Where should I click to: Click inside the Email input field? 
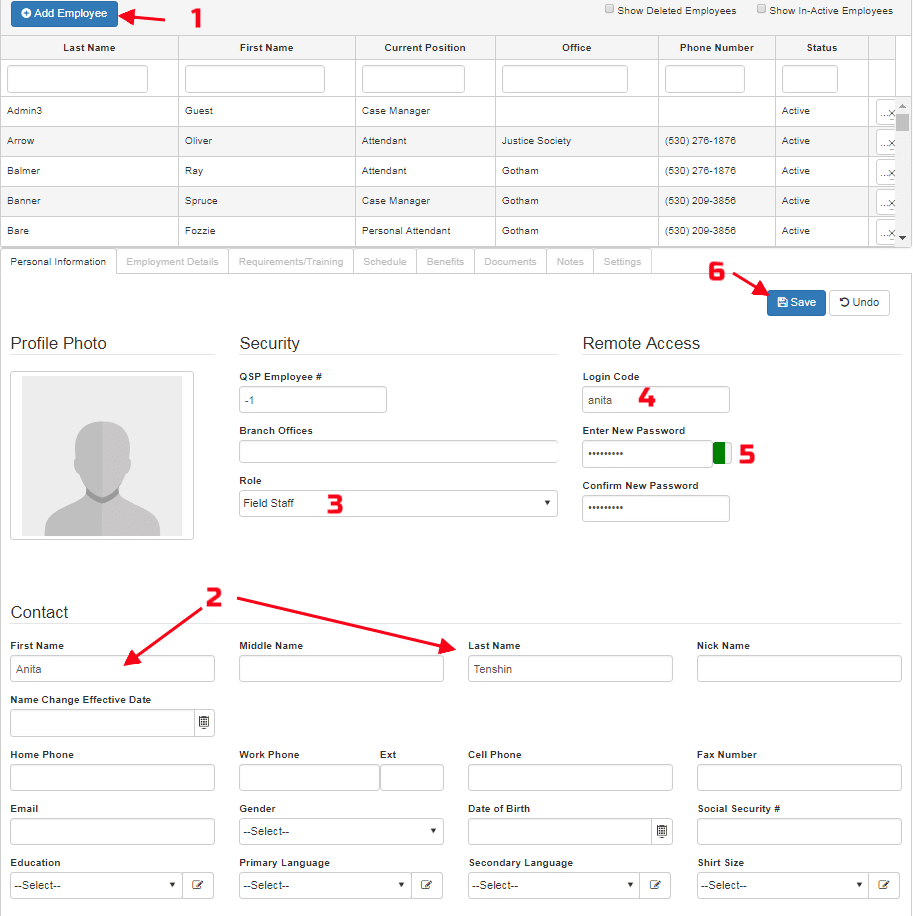112,830
